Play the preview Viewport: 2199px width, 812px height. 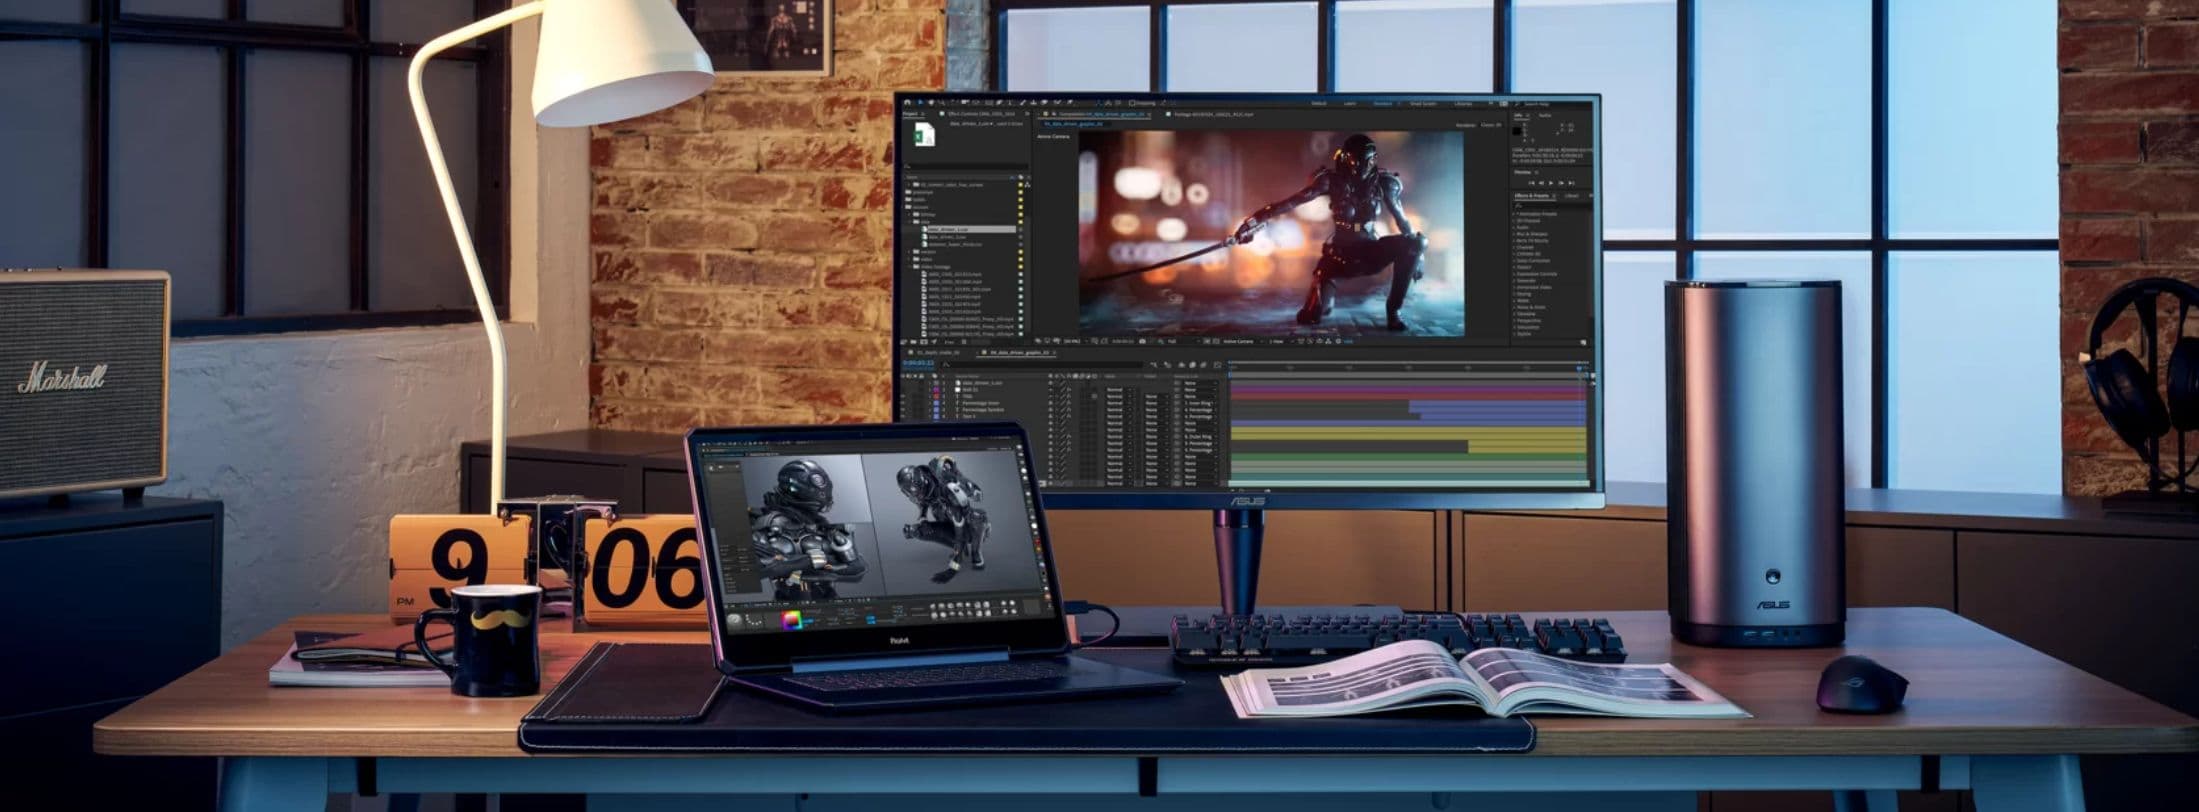[x=1550, y=183]
